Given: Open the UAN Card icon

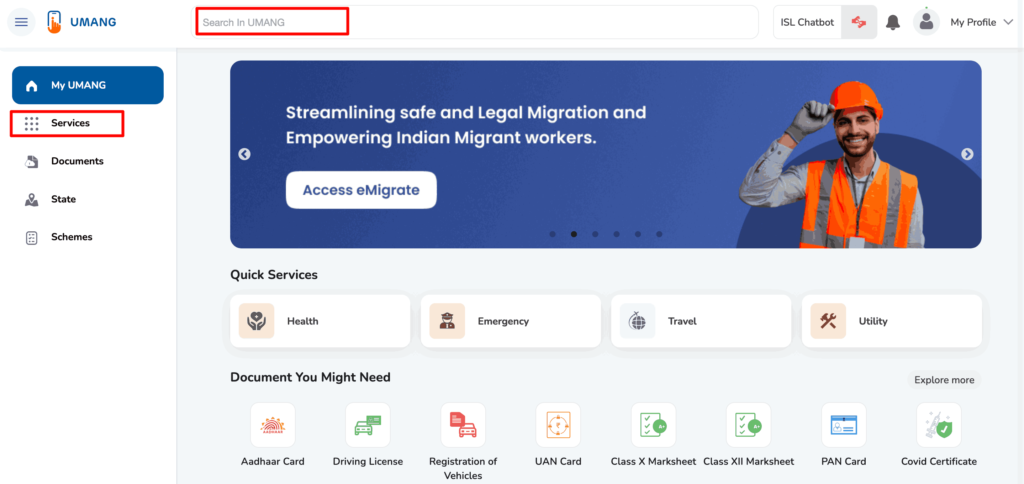Looking at the screenshot, I should click(558, 426).
